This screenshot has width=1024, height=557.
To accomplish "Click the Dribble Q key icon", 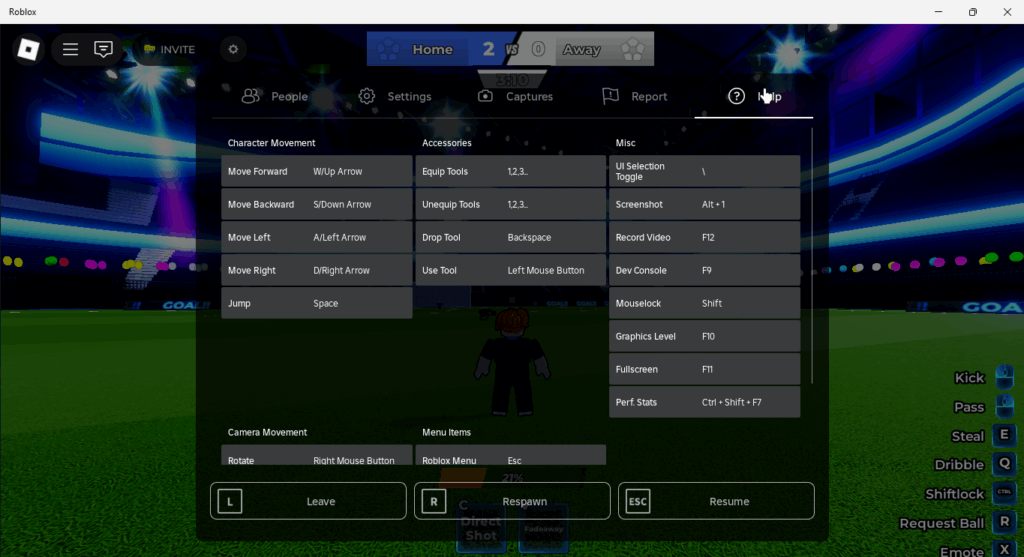I will click(1004, 464).
